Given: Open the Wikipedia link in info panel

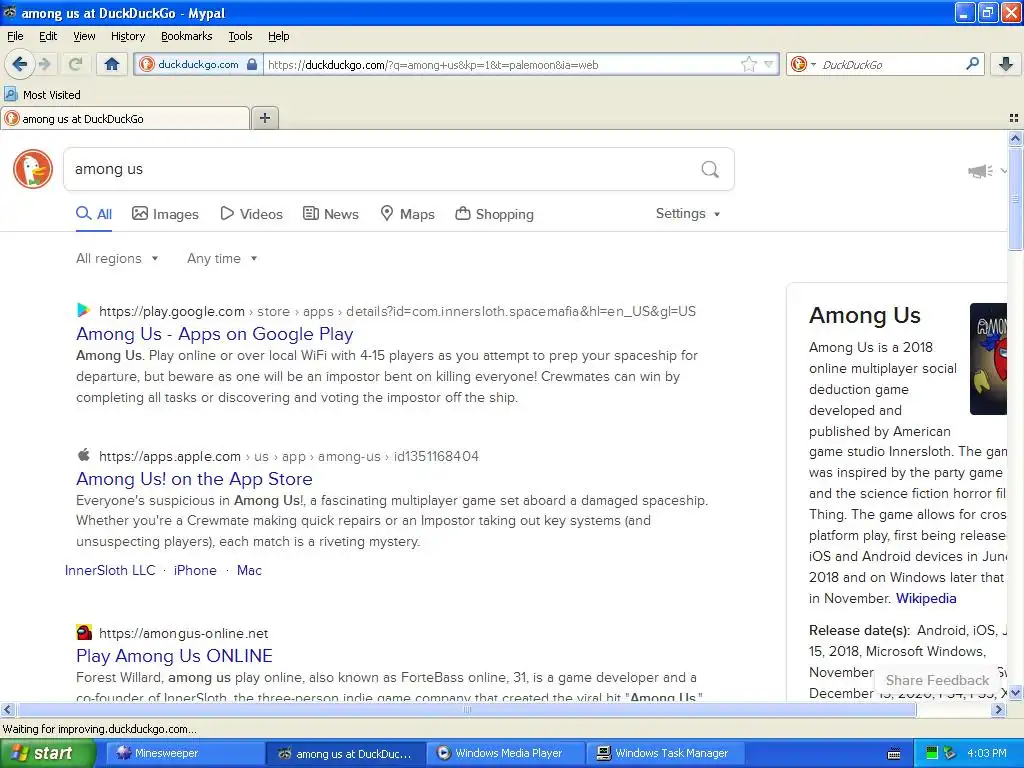Looking at the screenshot, I should point(925,598).
